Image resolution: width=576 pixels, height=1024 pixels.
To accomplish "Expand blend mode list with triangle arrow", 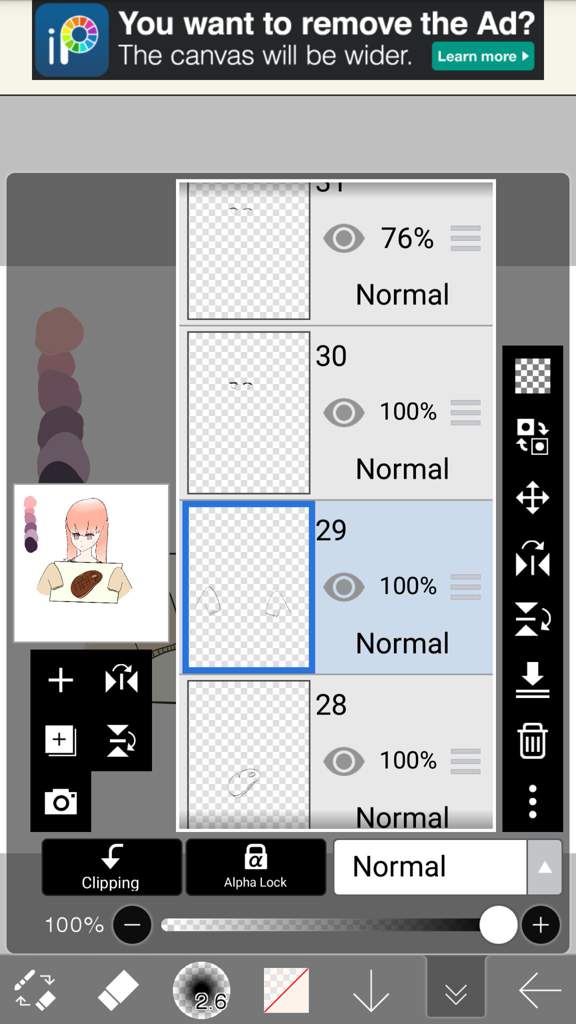I will [544, 867].
